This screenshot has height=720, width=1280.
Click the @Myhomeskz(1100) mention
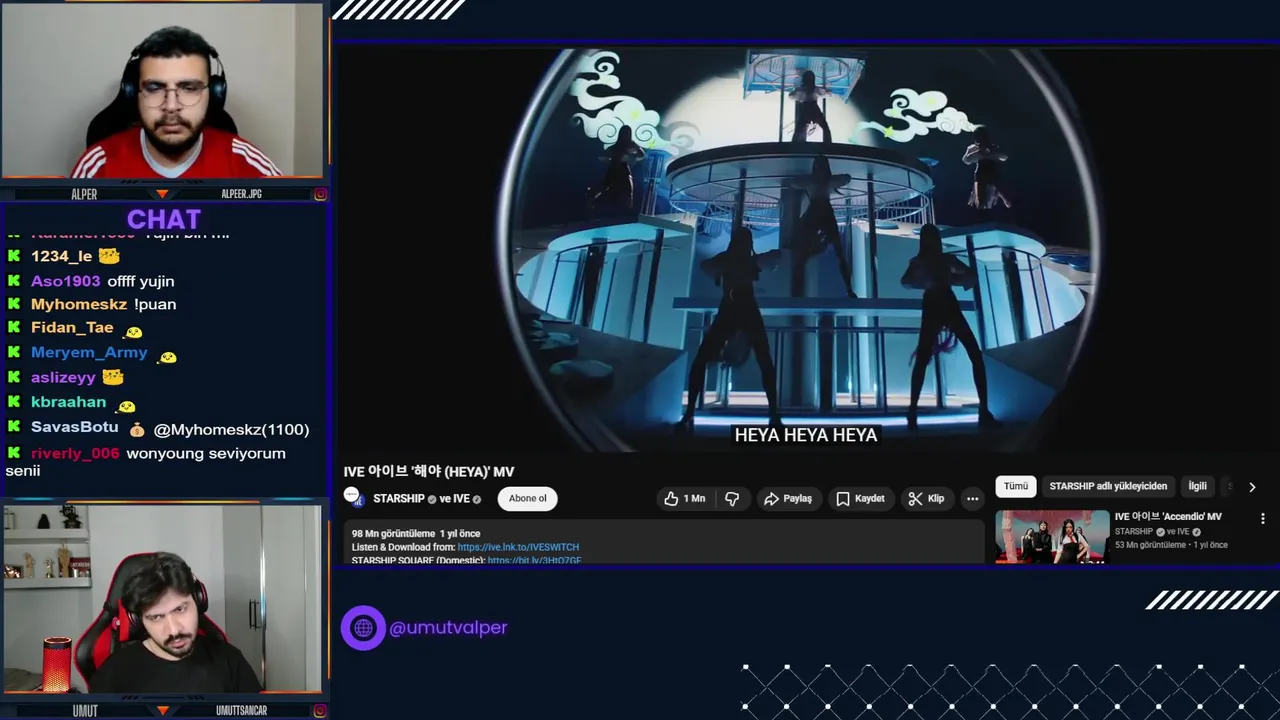tap(231, 429)
